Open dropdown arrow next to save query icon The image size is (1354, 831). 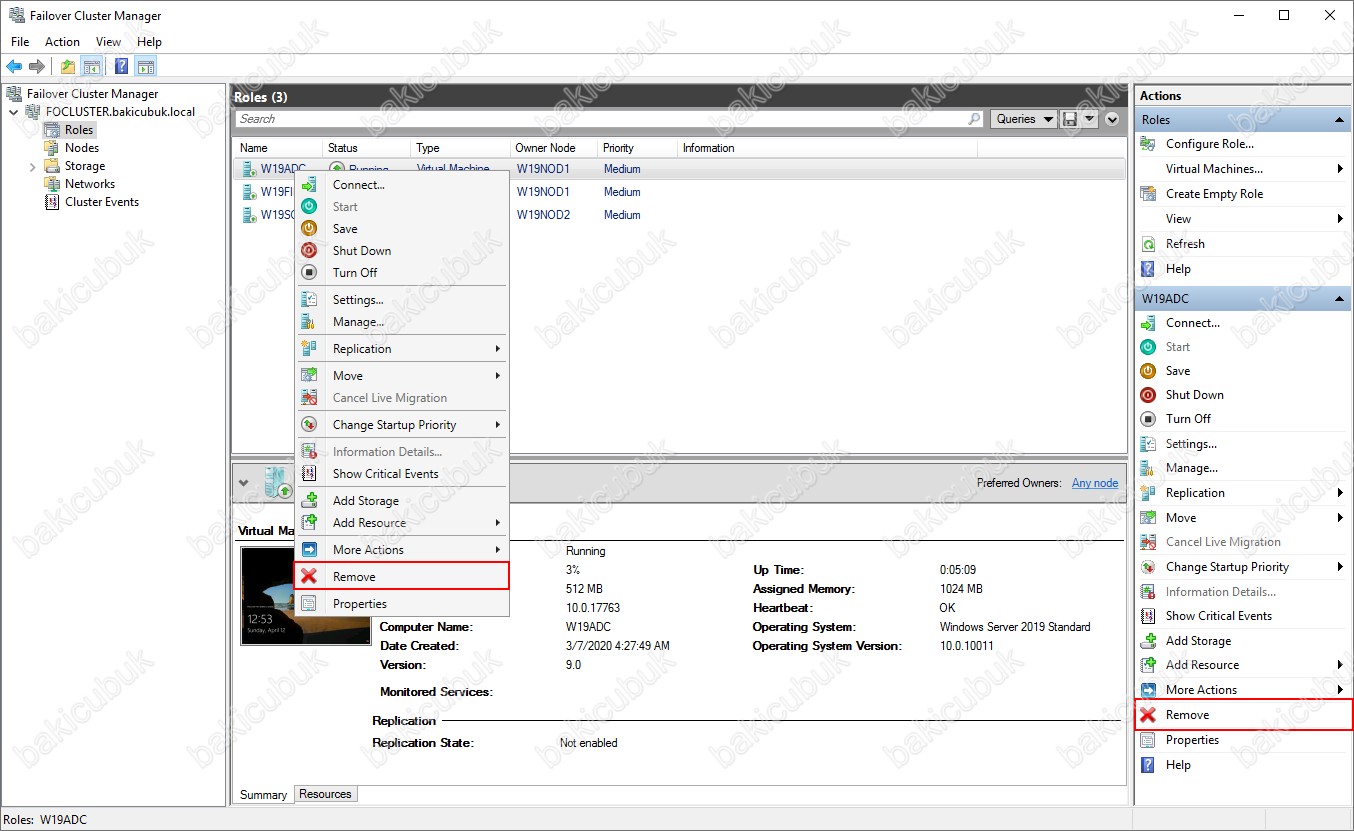point(1089,119)
